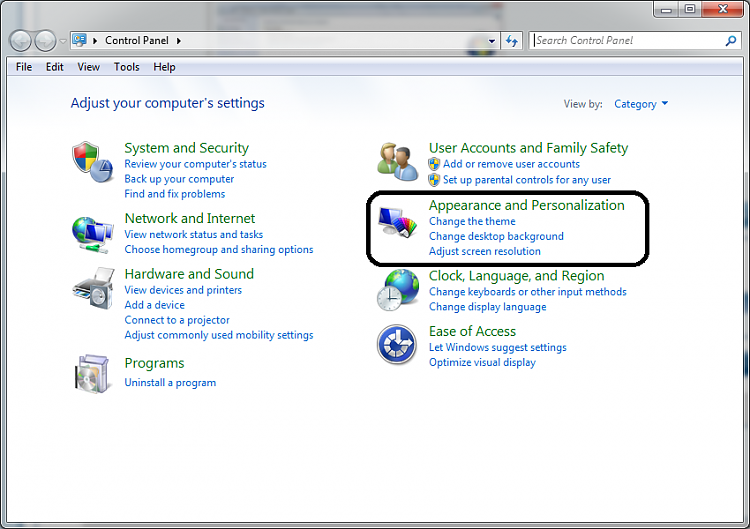Open Find and fix problems
This screenshot has width=750, height=529.
[175, 194]
